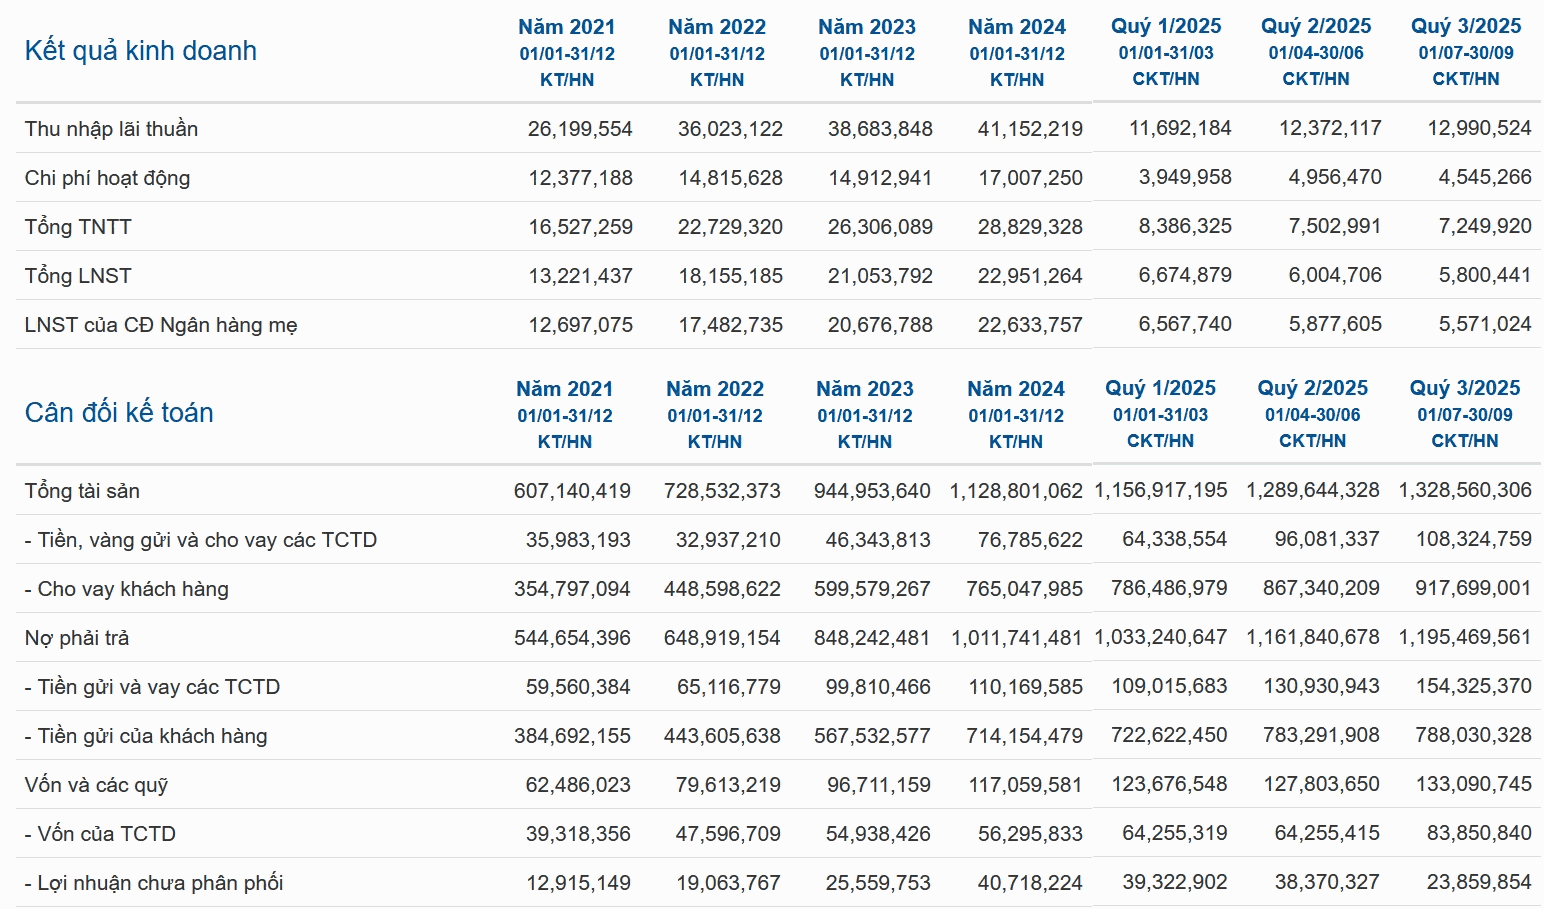Screen dimensions: 1544x909
Task: Click the Cân đối kế toán heading
Action: tap(119, 413)
